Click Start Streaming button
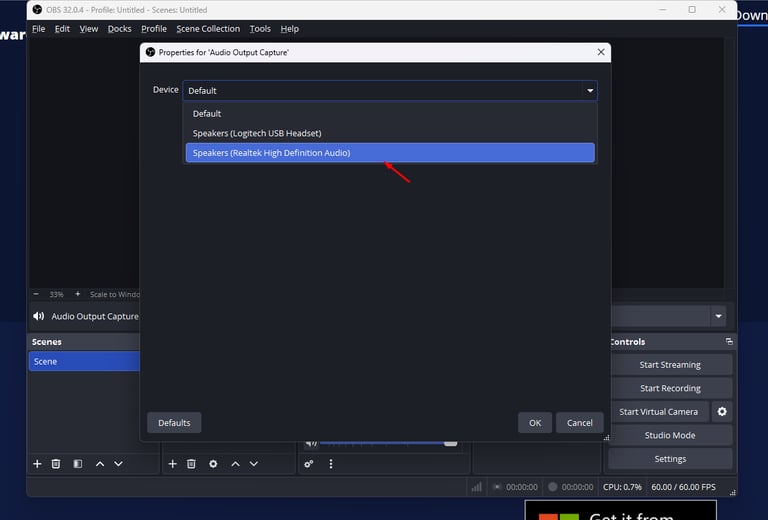 pos(670,365)
